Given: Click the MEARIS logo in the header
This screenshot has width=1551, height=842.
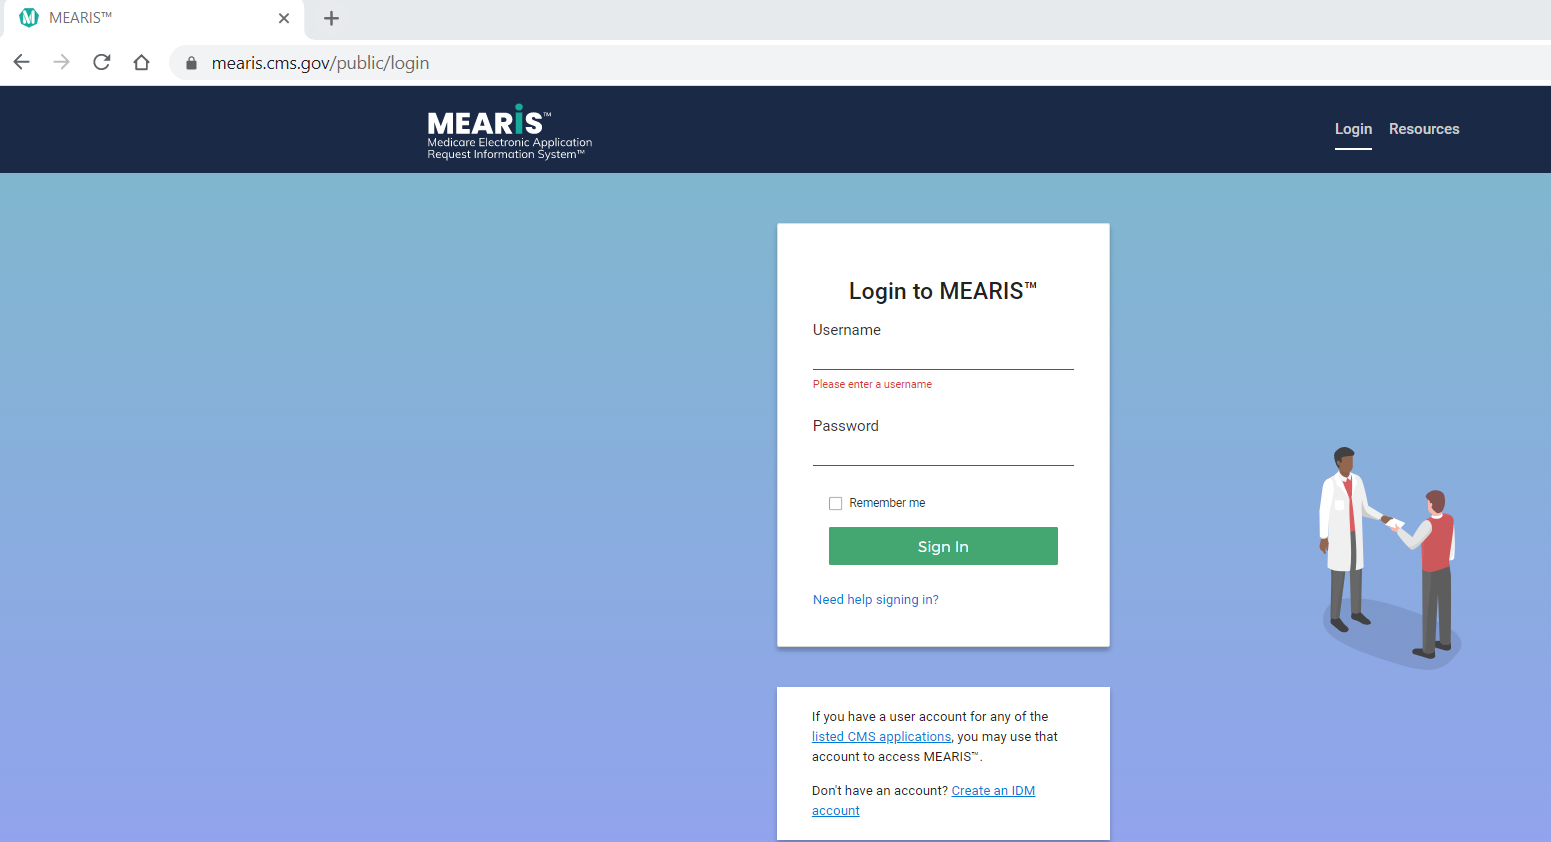Looking at the screenshot, I should coord(509,131).
